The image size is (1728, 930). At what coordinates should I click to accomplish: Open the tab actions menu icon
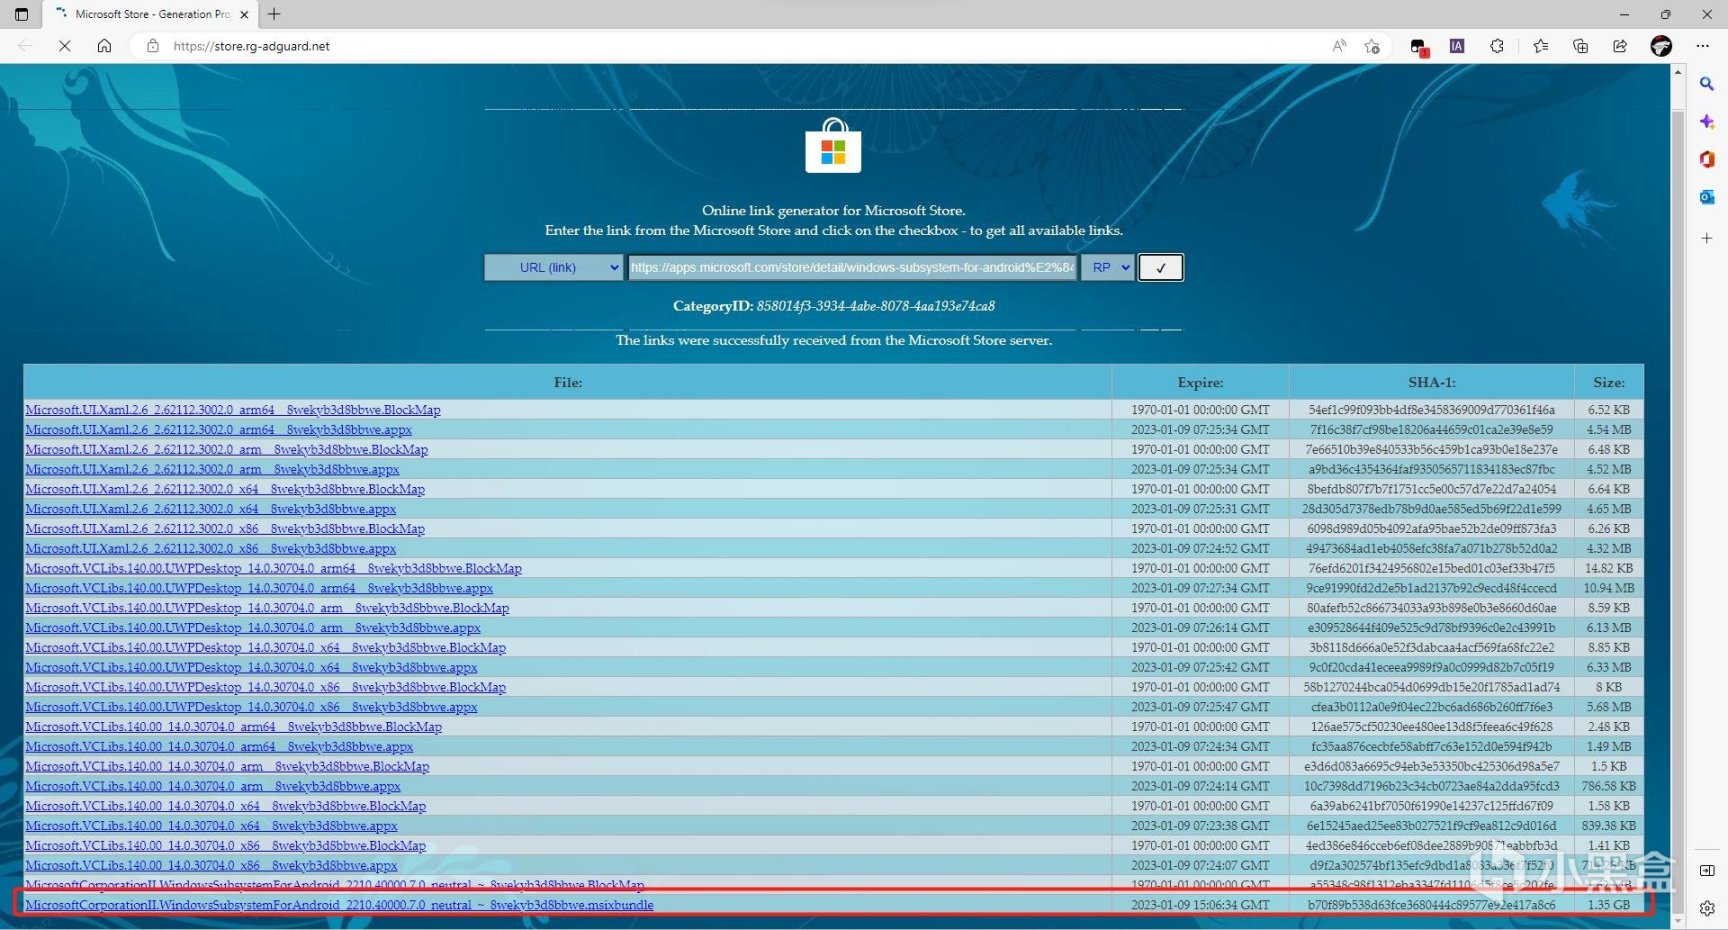(x=21, y=14)
